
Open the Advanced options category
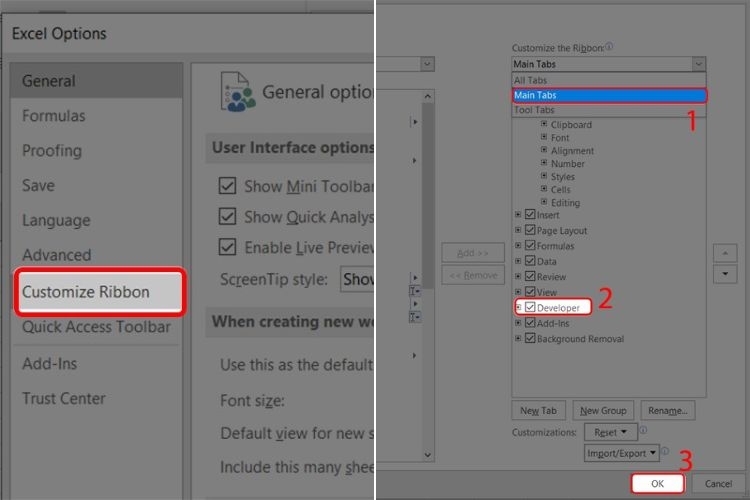pyautogui.click(x=56, y=255)
